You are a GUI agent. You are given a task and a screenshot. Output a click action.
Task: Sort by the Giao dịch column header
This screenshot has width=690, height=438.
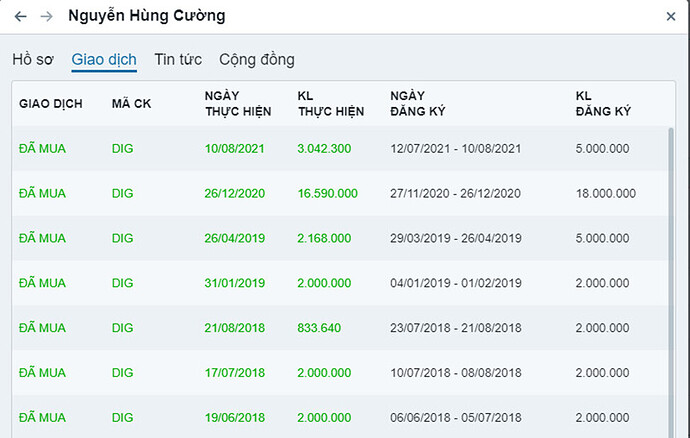50,103
